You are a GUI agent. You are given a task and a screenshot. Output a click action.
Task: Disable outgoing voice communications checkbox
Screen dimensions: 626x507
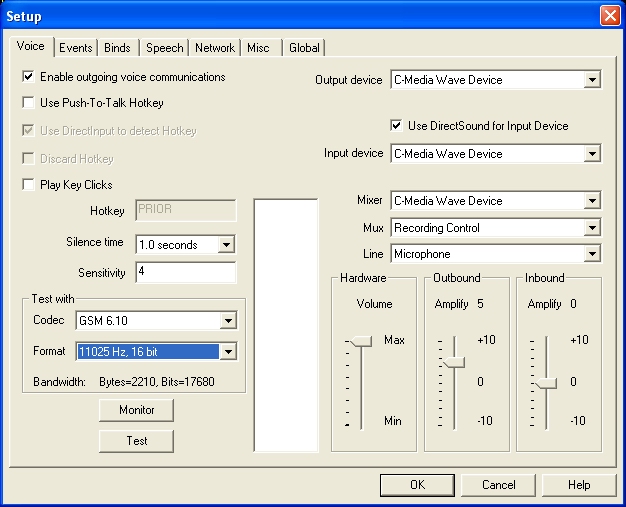pos(29,77)
